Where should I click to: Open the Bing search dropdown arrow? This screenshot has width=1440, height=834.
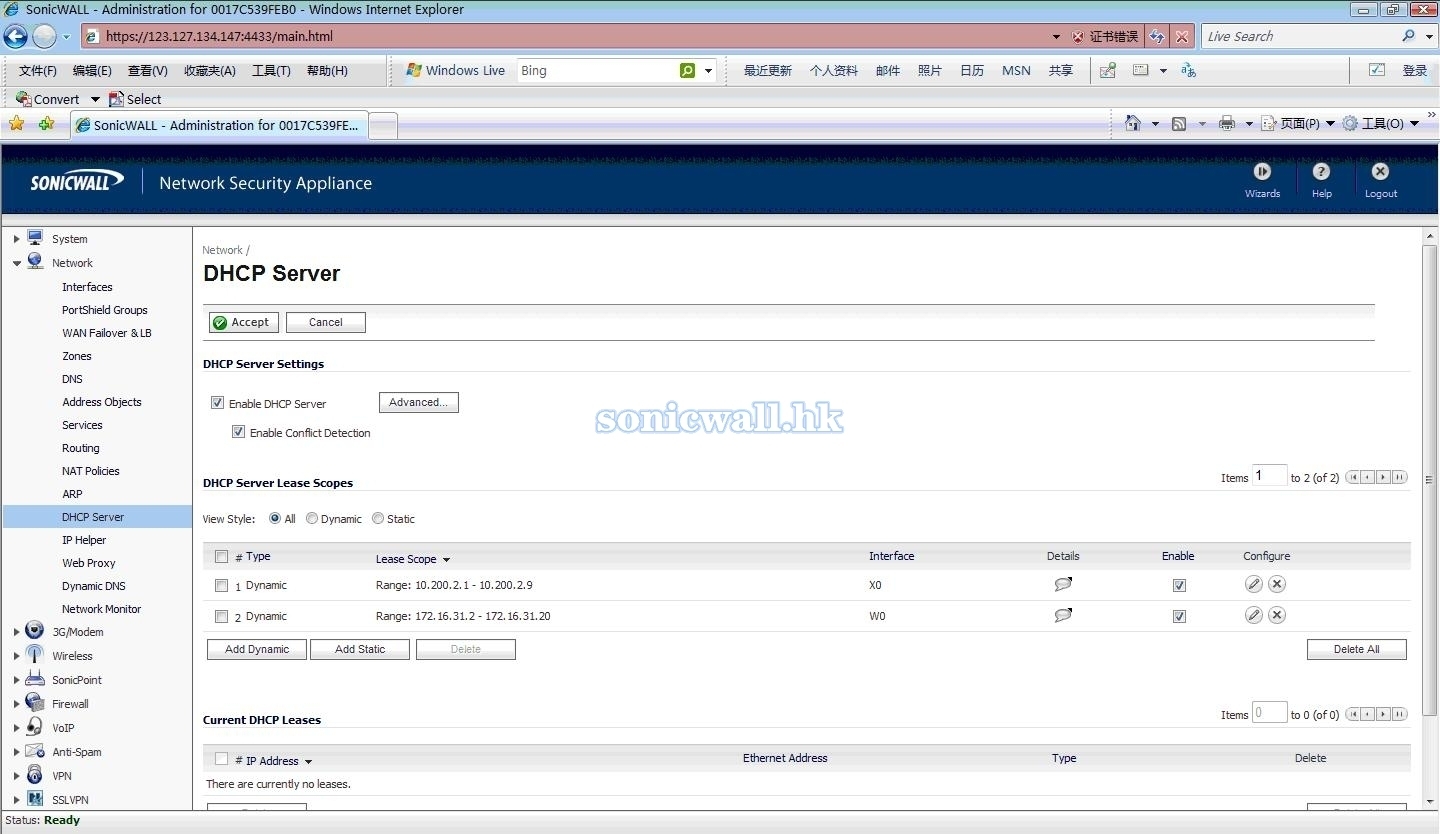[x=708, y=71]
